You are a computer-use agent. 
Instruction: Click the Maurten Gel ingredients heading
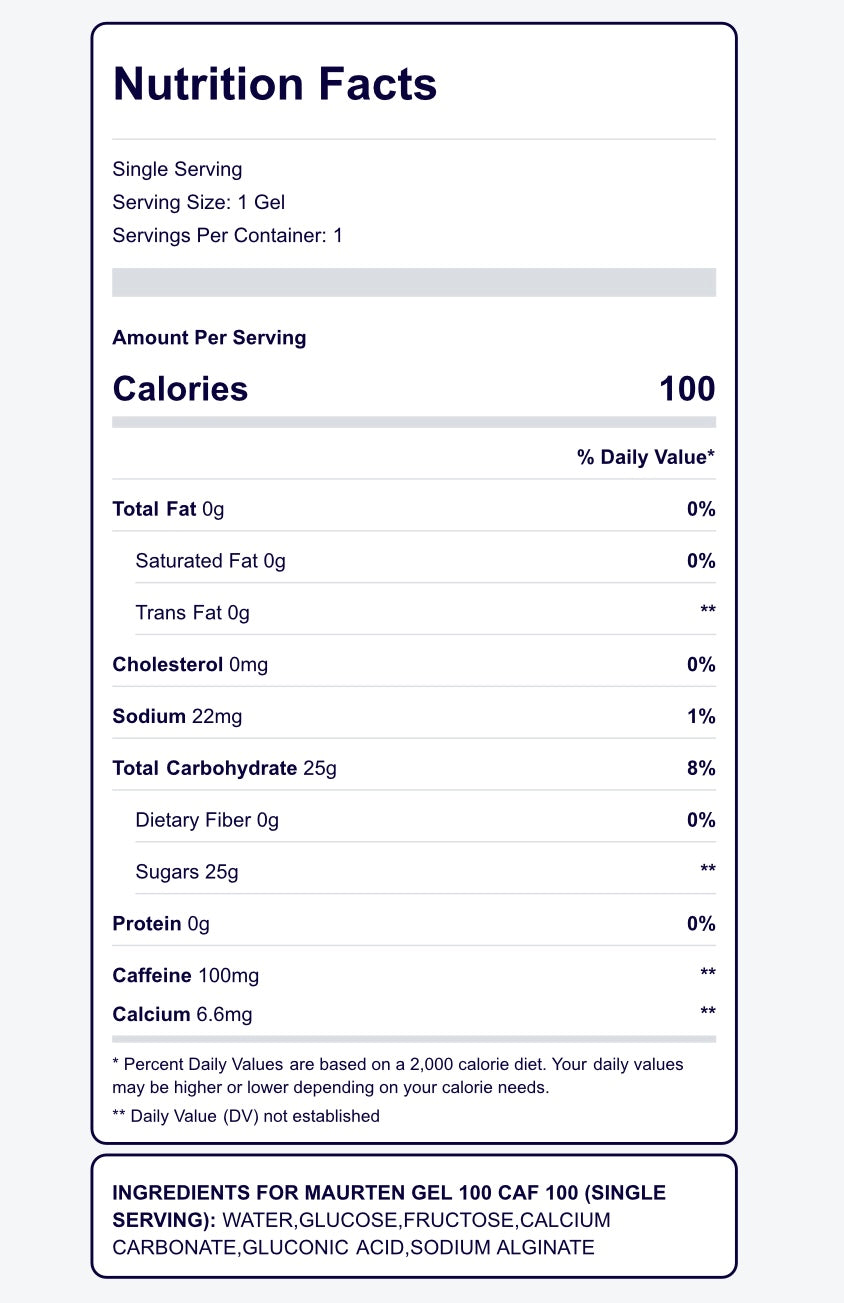(x=389, y=1206)
